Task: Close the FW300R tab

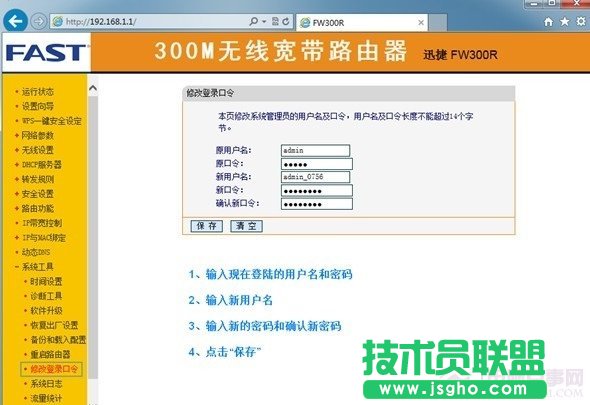Action: click(x=421, y=23)
